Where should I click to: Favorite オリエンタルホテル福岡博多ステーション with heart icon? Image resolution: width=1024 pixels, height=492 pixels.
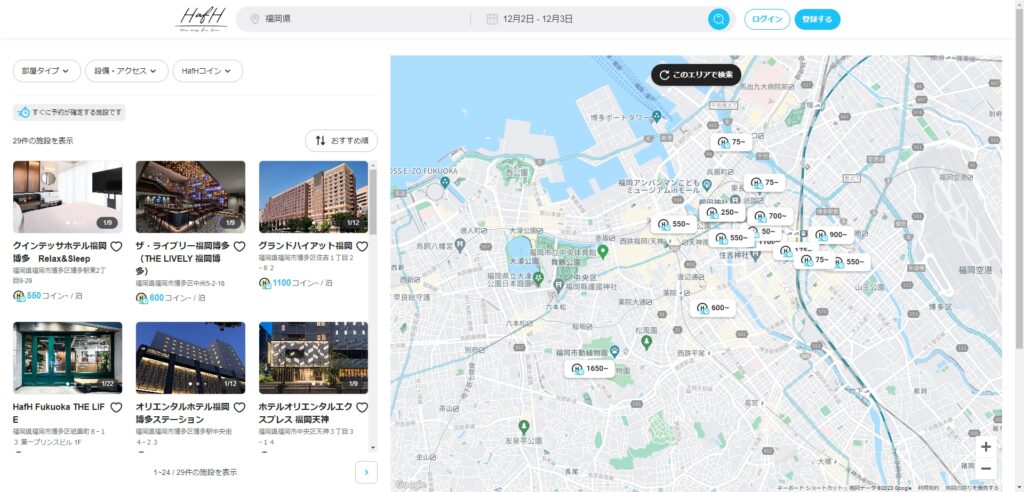239,407
